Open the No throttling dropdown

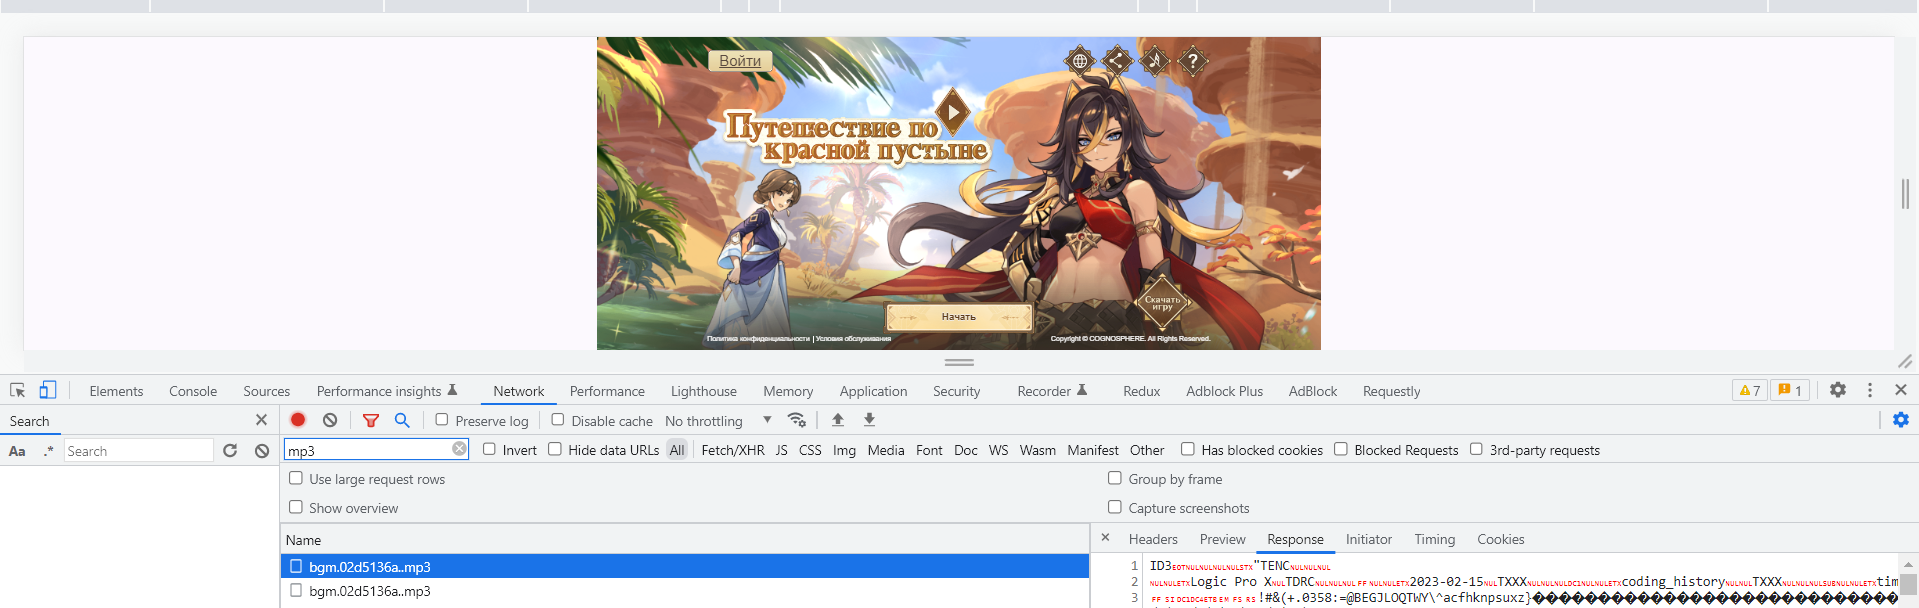point(718,421)
